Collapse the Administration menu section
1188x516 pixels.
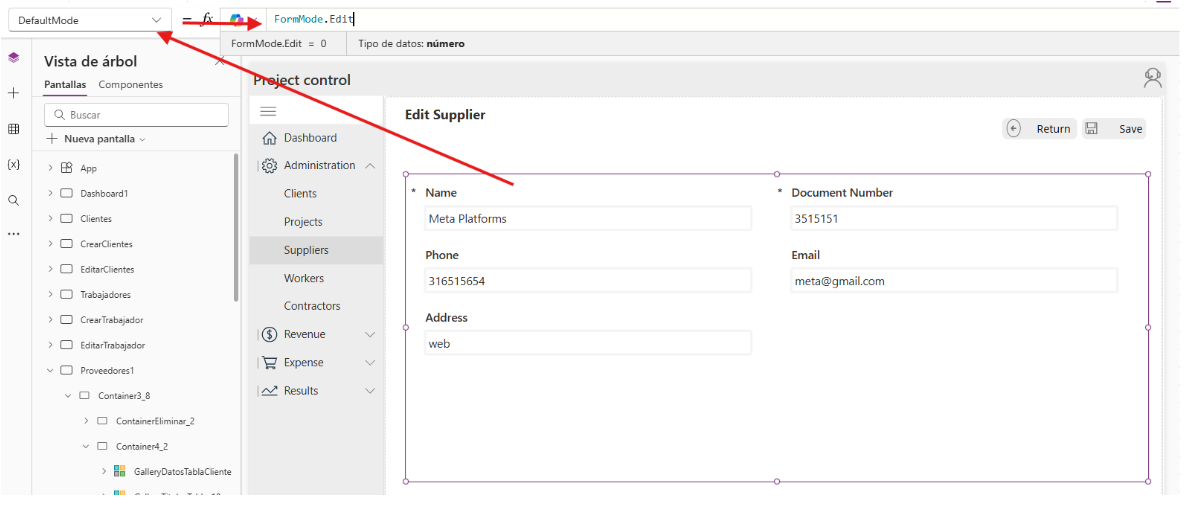click(370, 166)
